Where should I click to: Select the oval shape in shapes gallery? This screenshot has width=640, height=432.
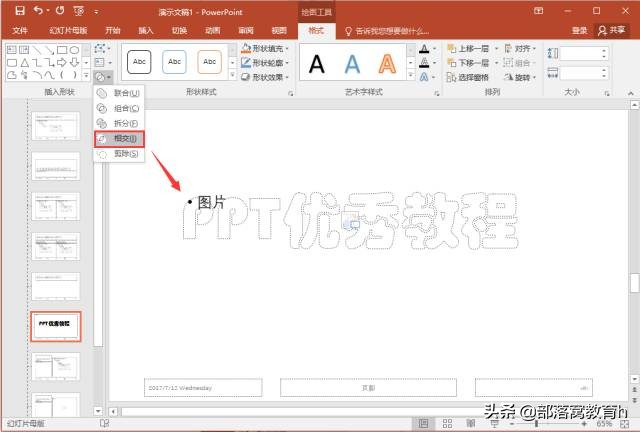pos(74,50)
